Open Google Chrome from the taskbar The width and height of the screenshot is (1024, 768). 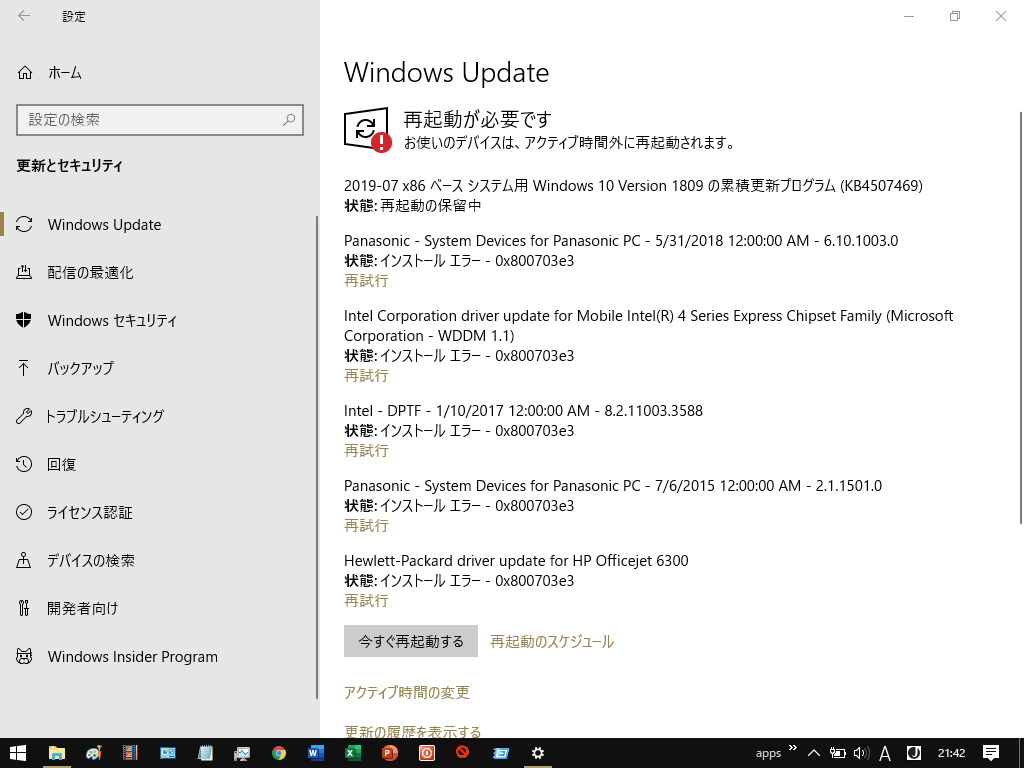click(x=279, y=753)
